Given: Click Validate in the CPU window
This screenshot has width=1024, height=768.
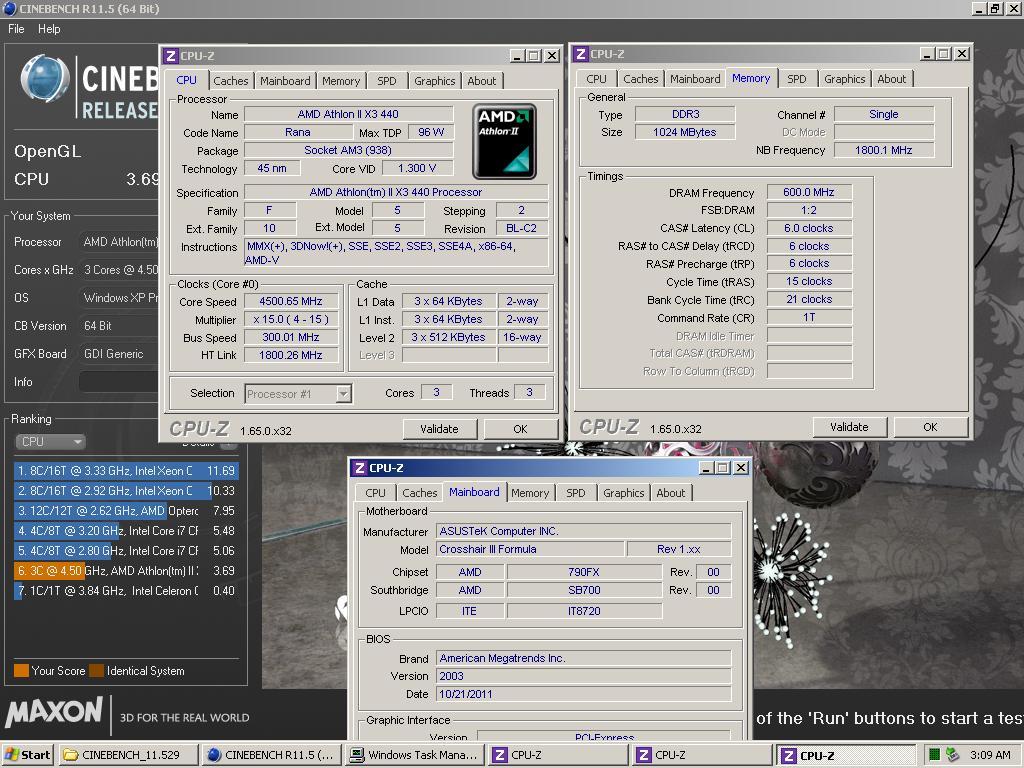Looking at the screenshot, I should (x=440, y=429).
